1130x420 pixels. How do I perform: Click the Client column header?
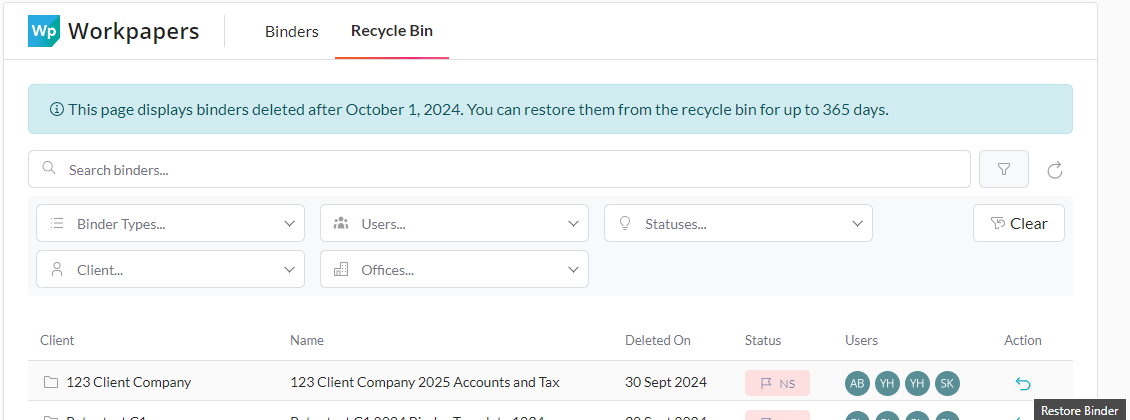57,340
